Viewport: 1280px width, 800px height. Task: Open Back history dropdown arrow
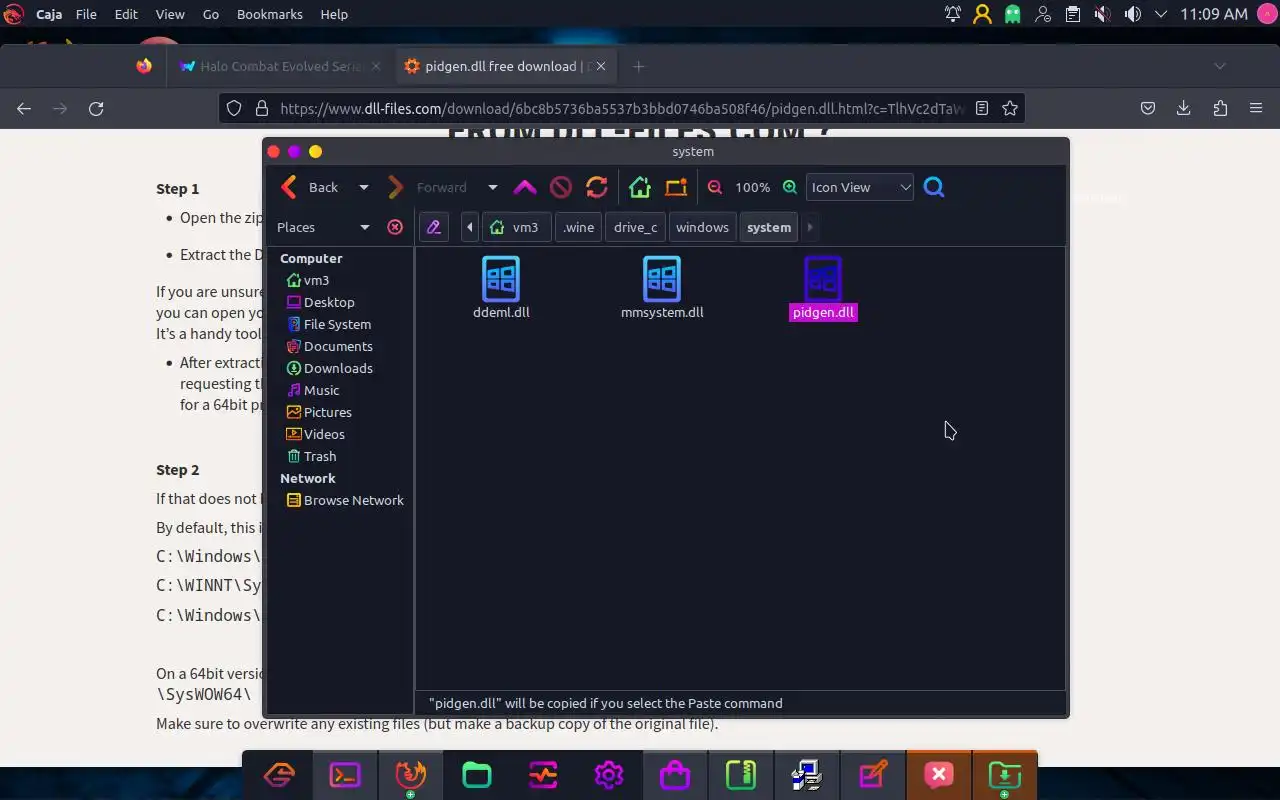click(364, 187)
